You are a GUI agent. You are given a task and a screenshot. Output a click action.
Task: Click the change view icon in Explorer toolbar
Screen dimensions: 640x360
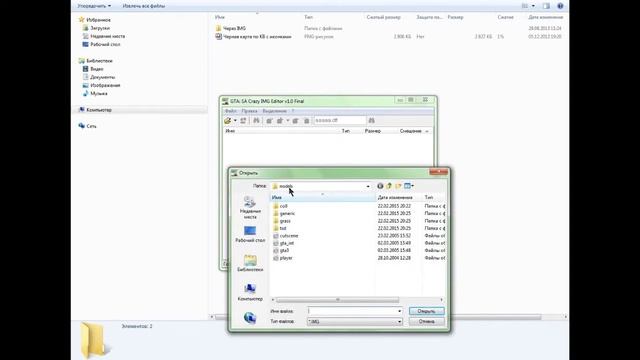525,6
